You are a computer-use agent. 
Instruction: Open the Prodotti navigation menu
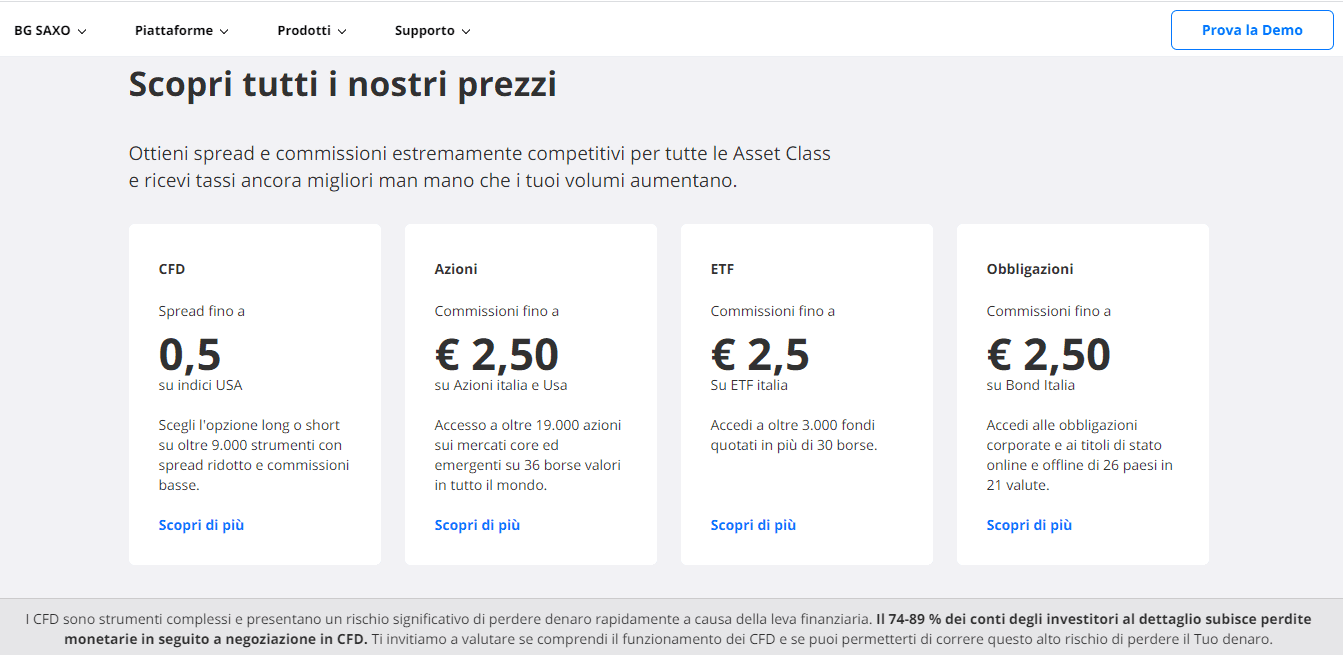point(311,31)
